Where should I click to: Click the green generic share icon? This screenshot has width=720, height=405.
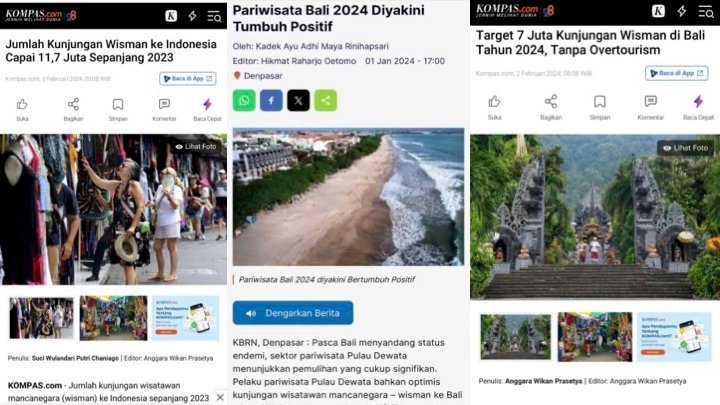point(325,101)
